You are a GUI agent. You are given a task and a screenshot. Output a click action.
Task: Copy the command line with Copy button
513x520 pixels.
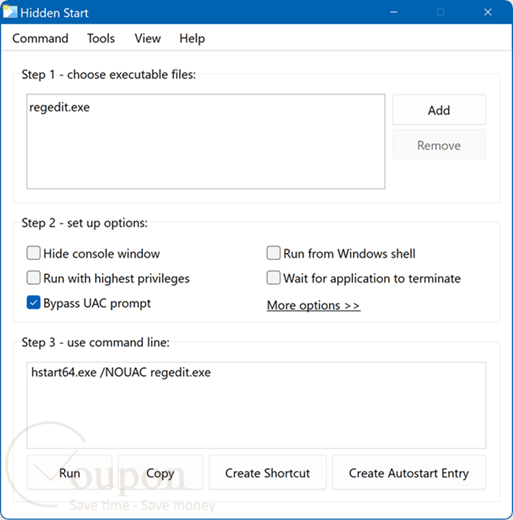coord(160,473)
